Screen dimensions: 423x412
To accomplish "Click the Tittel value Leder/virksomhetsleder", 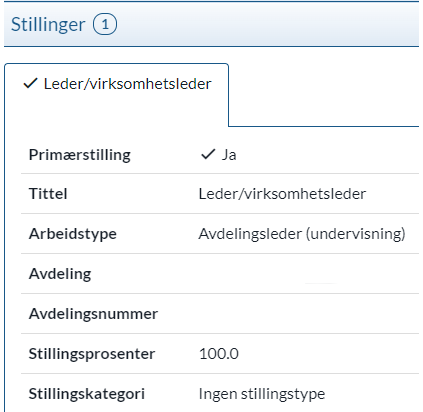I will tap(282, 194).
